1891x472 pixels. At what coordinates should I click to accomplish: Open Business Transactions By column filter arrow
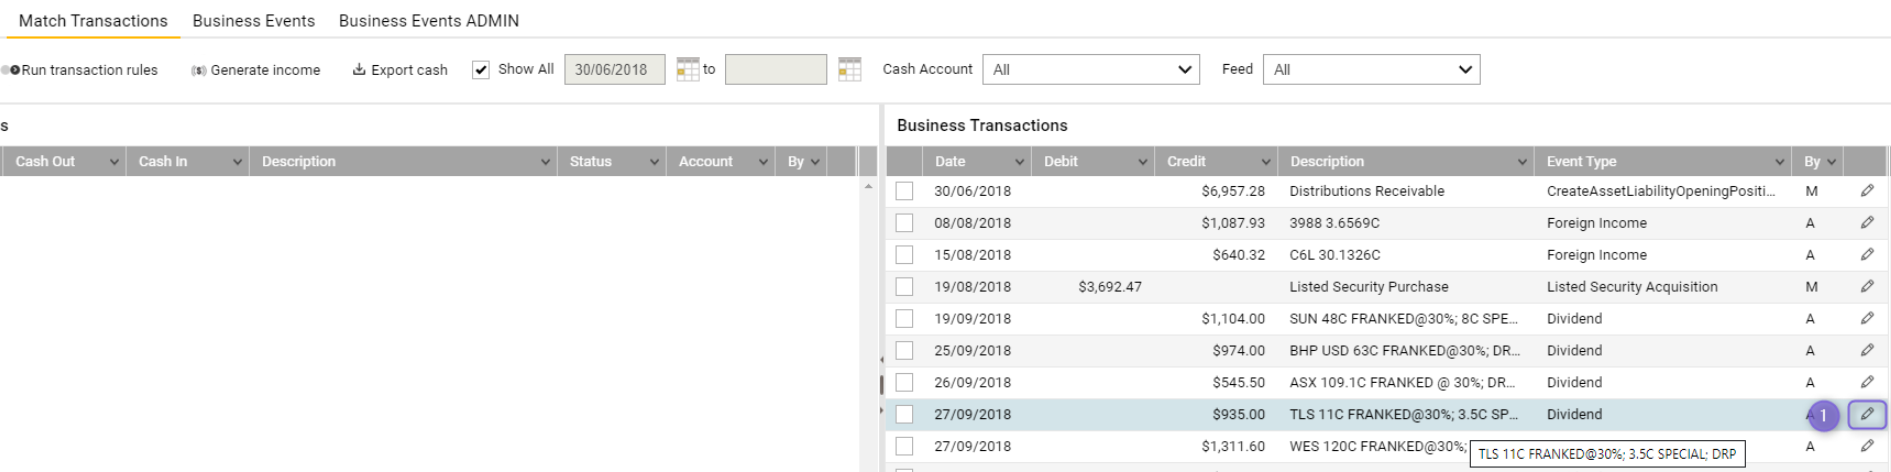click(1831, 162)
